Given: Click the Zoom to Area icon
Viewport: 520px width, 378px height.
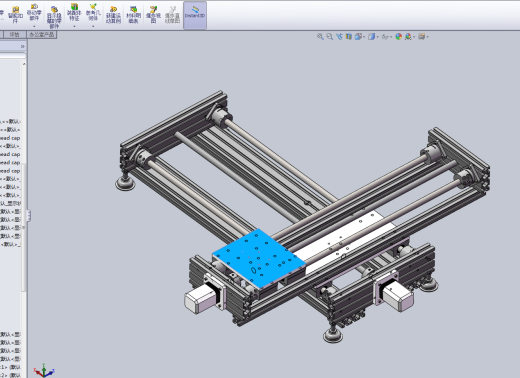Looking at the screenshot, I should pos(329,37).
